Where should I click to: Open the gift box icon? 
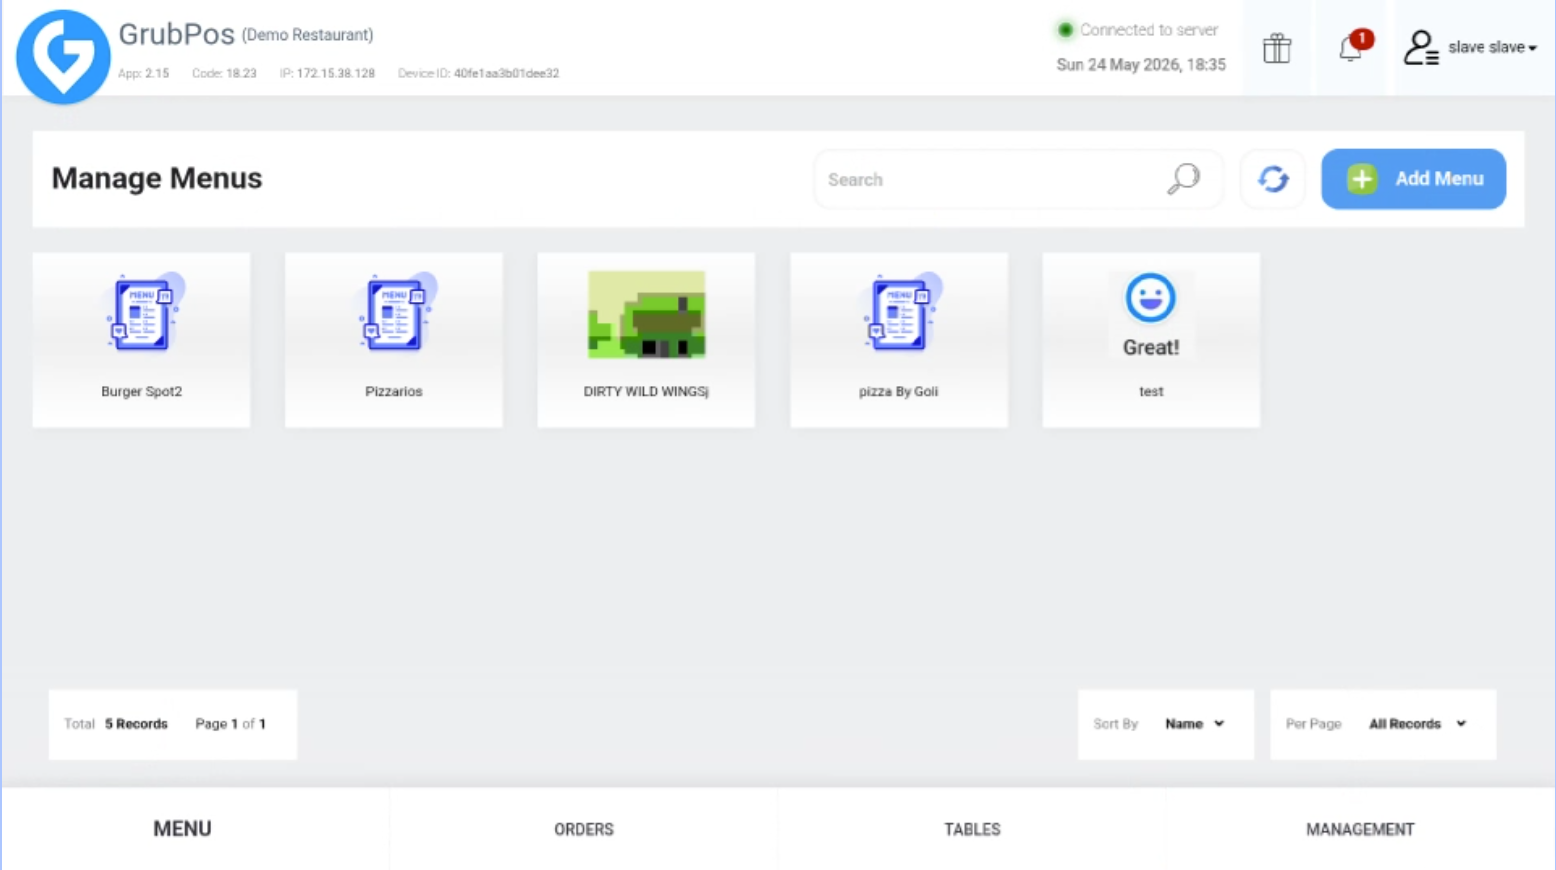(1277, 48)
